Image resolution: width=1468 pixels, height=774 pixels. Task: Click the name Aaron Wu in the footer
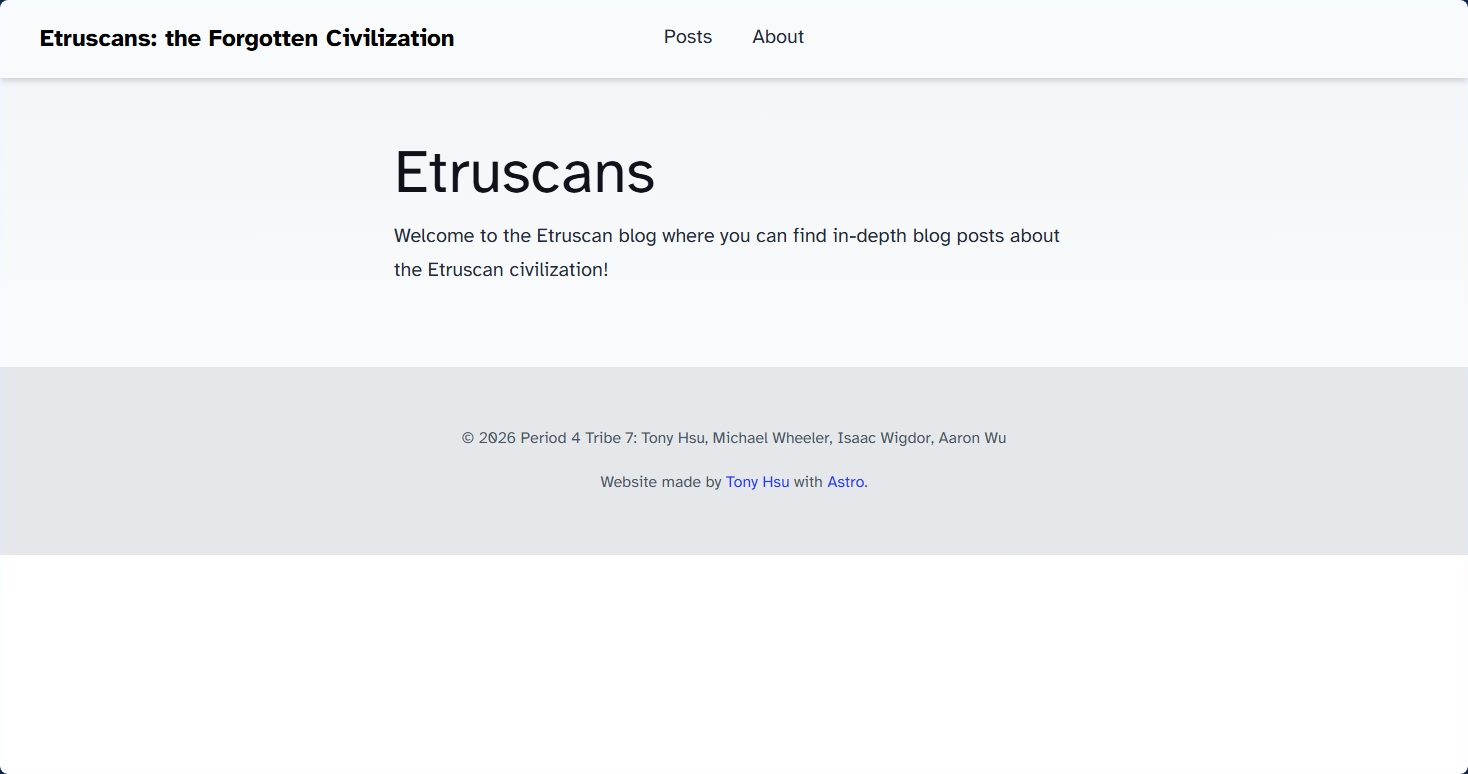pos(971,438)
